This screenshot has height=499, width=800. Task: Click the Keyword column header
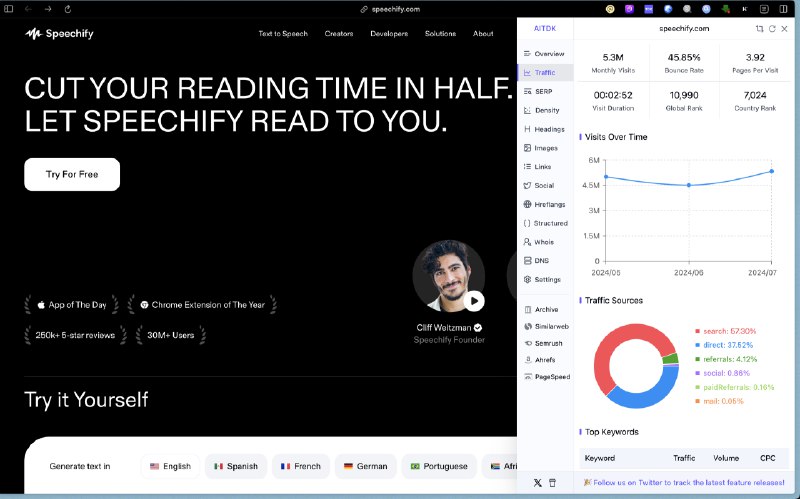[x=599, y=458]
